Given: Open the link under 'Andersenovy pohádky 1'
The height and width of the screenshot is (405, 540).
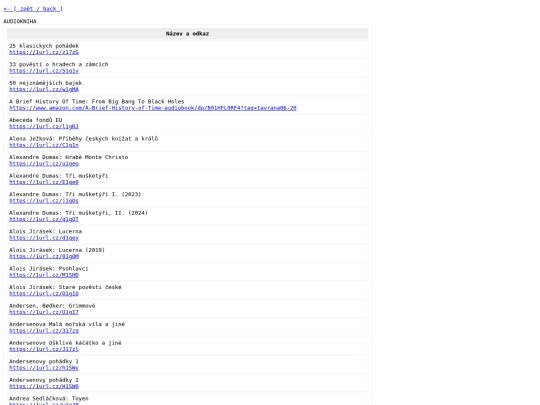Looking at the screenshot, I should pyautogui.click(x=44, y=368).
